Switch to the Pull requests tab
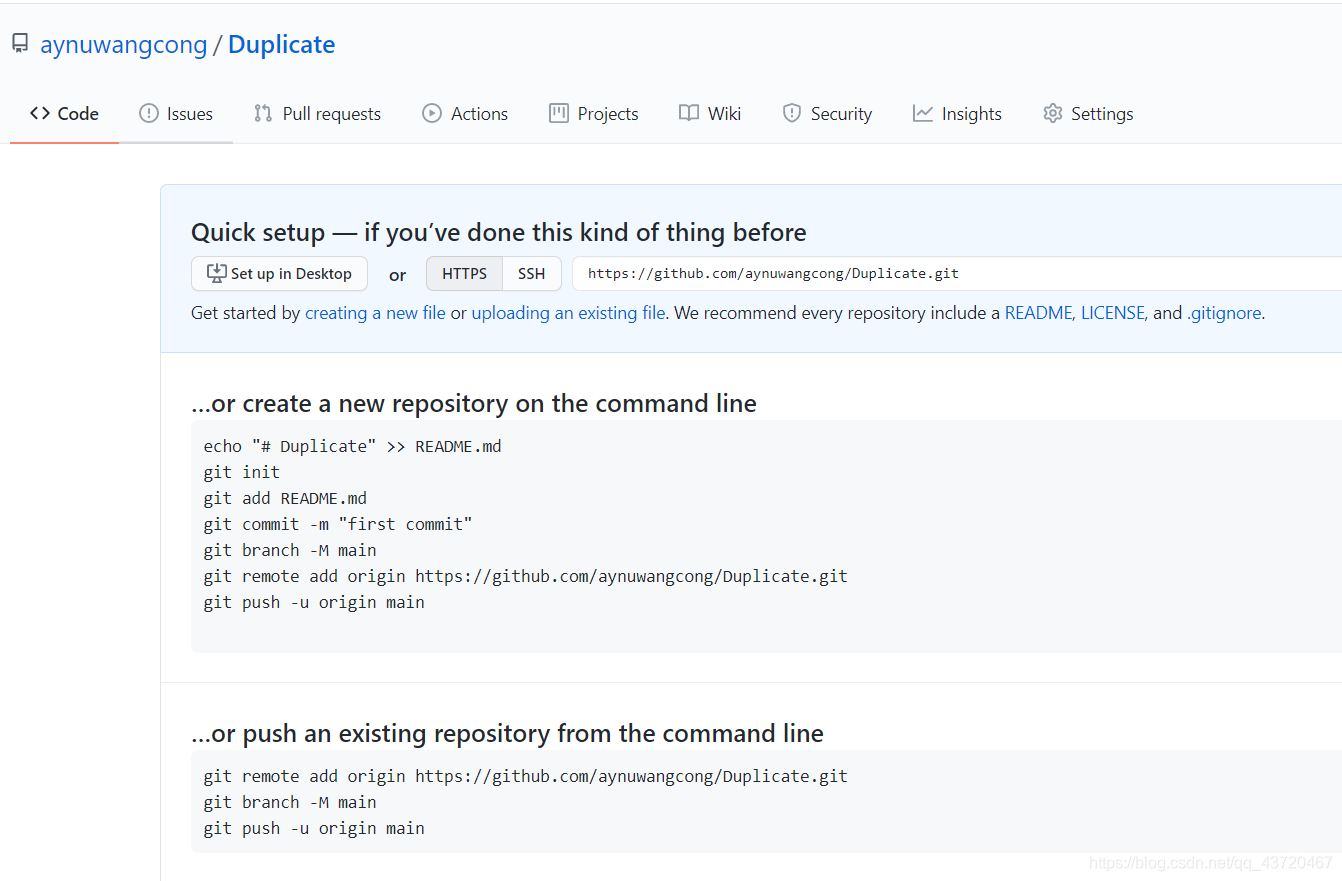Screen dimensions: 1342x881 pyautogui.click(x=318, y=114)
